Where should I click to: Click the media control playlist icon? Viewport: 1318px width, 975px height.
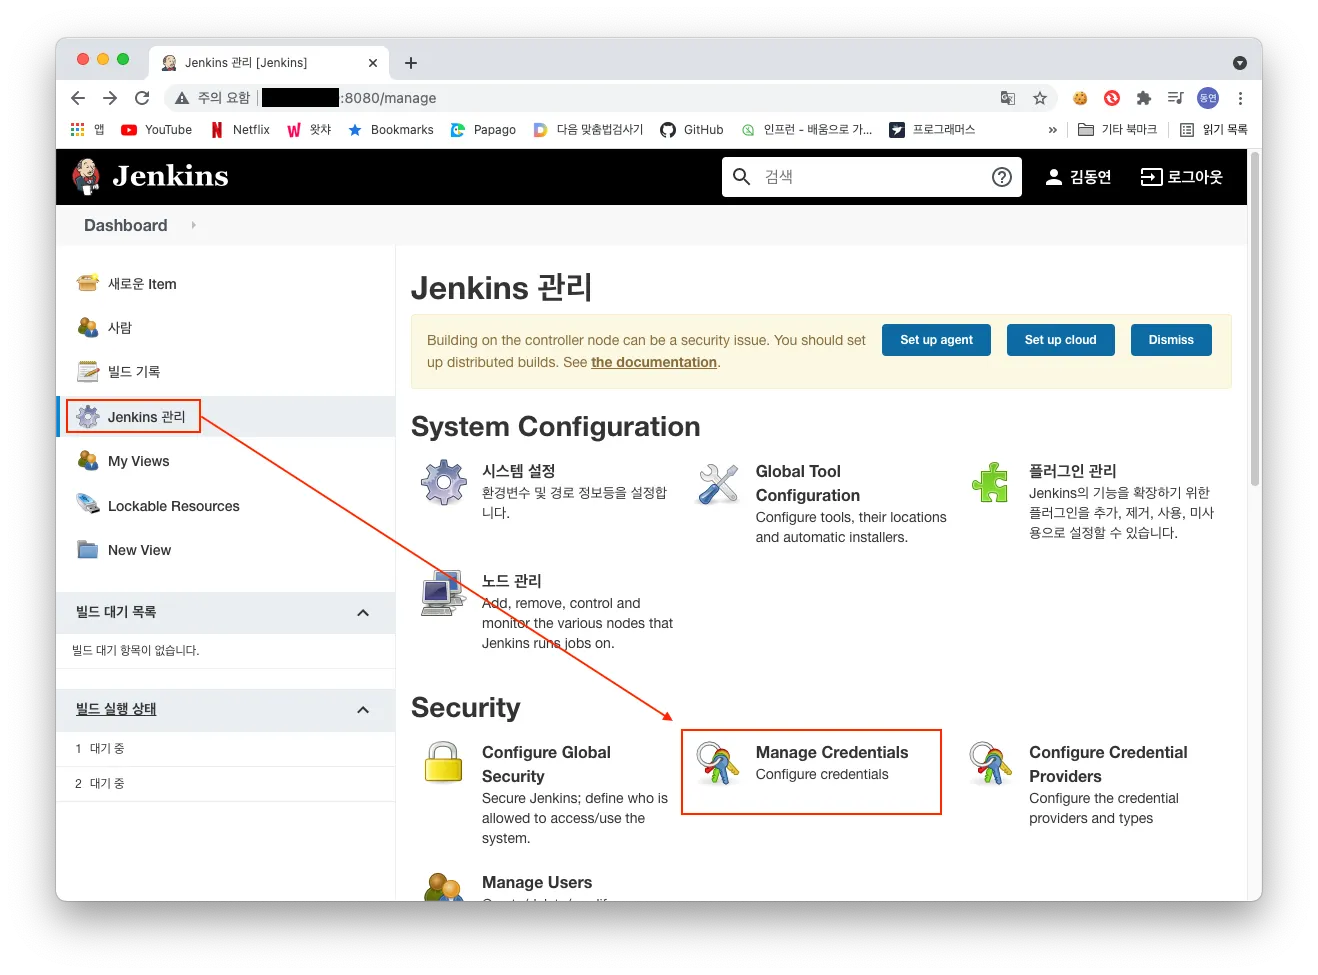click(1176, 98)
